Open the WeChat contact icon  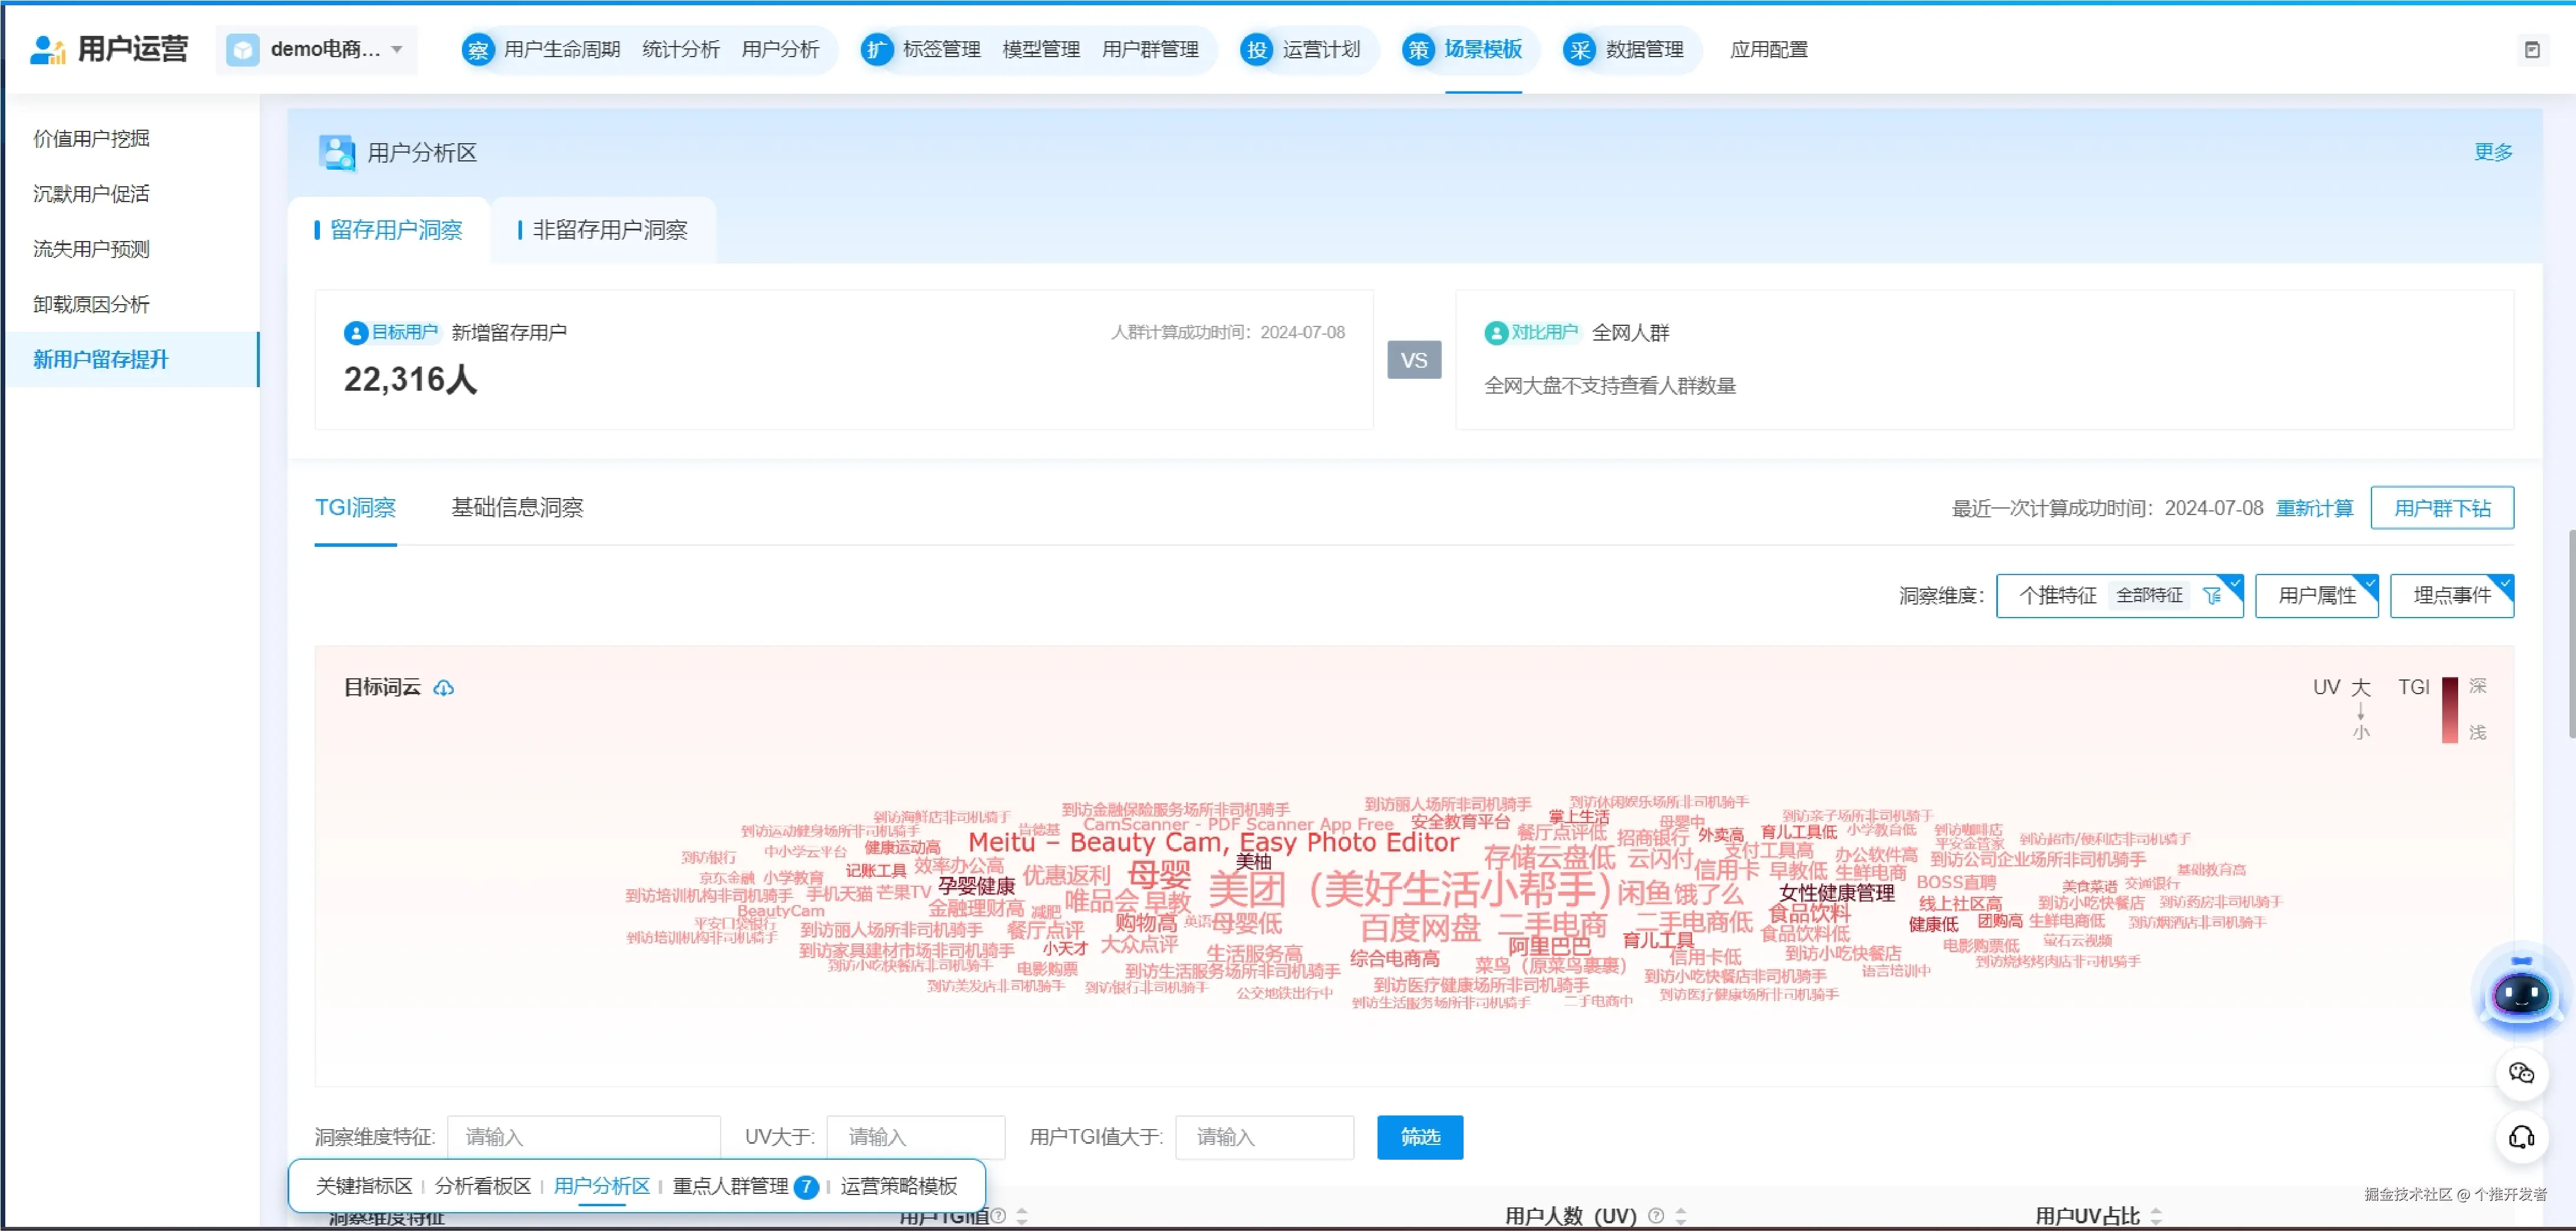2521,1074
